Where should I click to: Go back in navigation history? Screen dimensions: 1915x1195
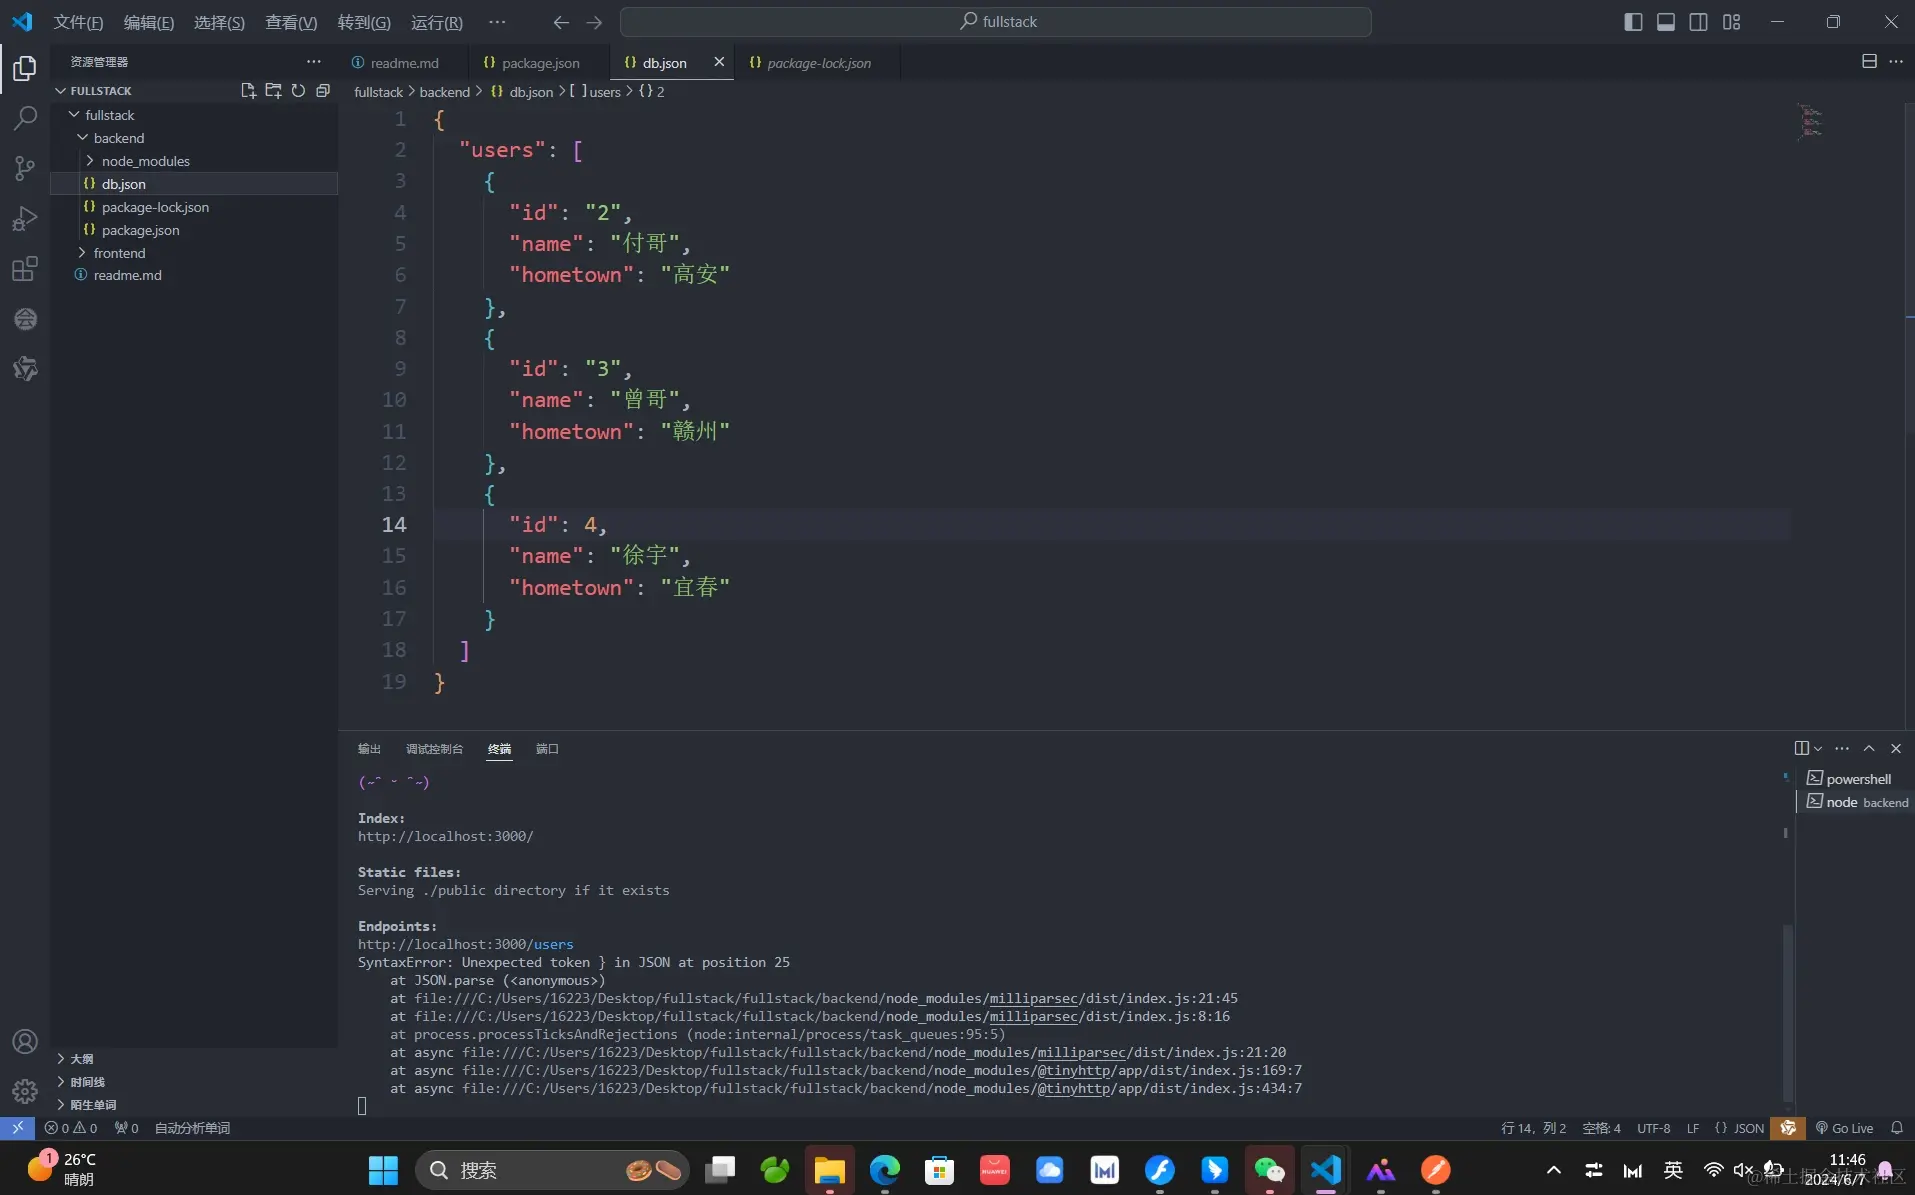[x=561, y=22]
